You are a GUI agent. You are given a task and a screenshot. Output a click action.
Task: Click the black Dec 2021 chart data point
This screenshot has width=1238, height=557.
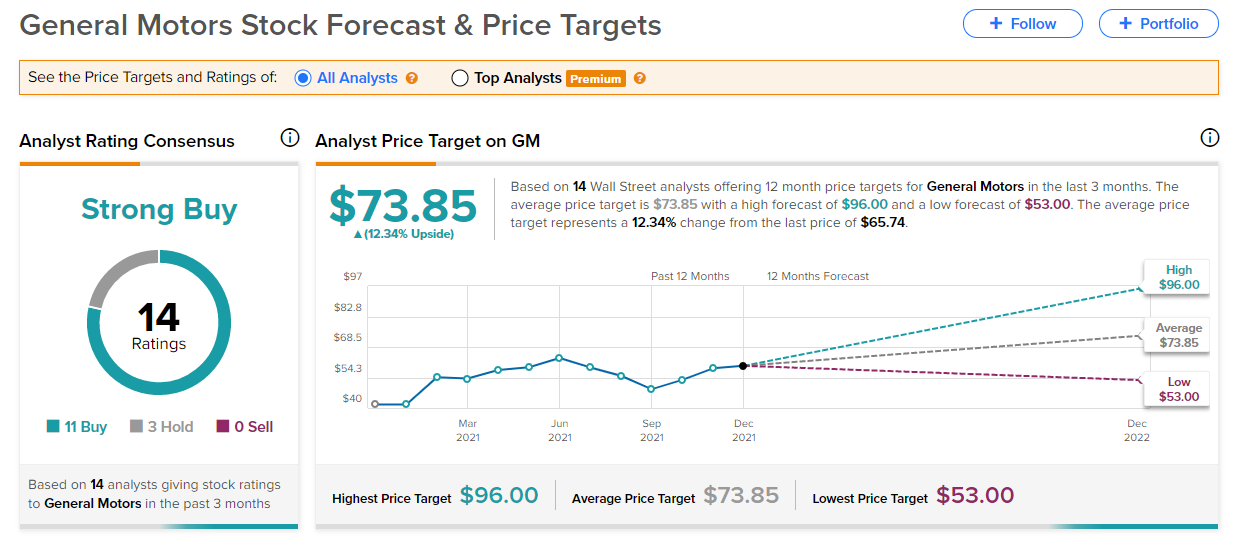(x=743, y=366)
